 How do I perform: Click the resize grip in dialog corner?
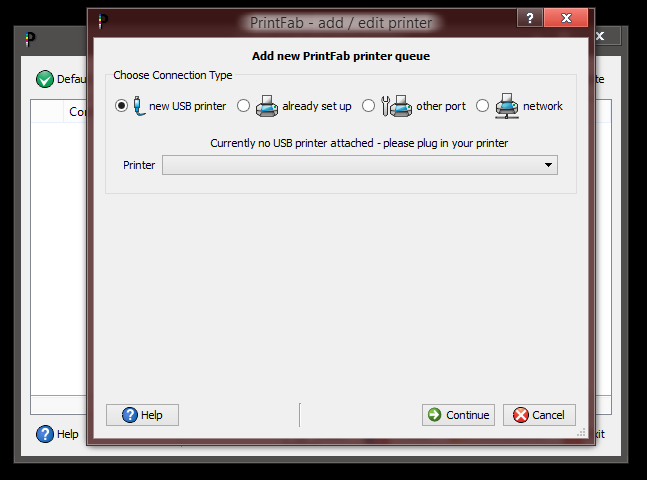(x=581, y=433)
